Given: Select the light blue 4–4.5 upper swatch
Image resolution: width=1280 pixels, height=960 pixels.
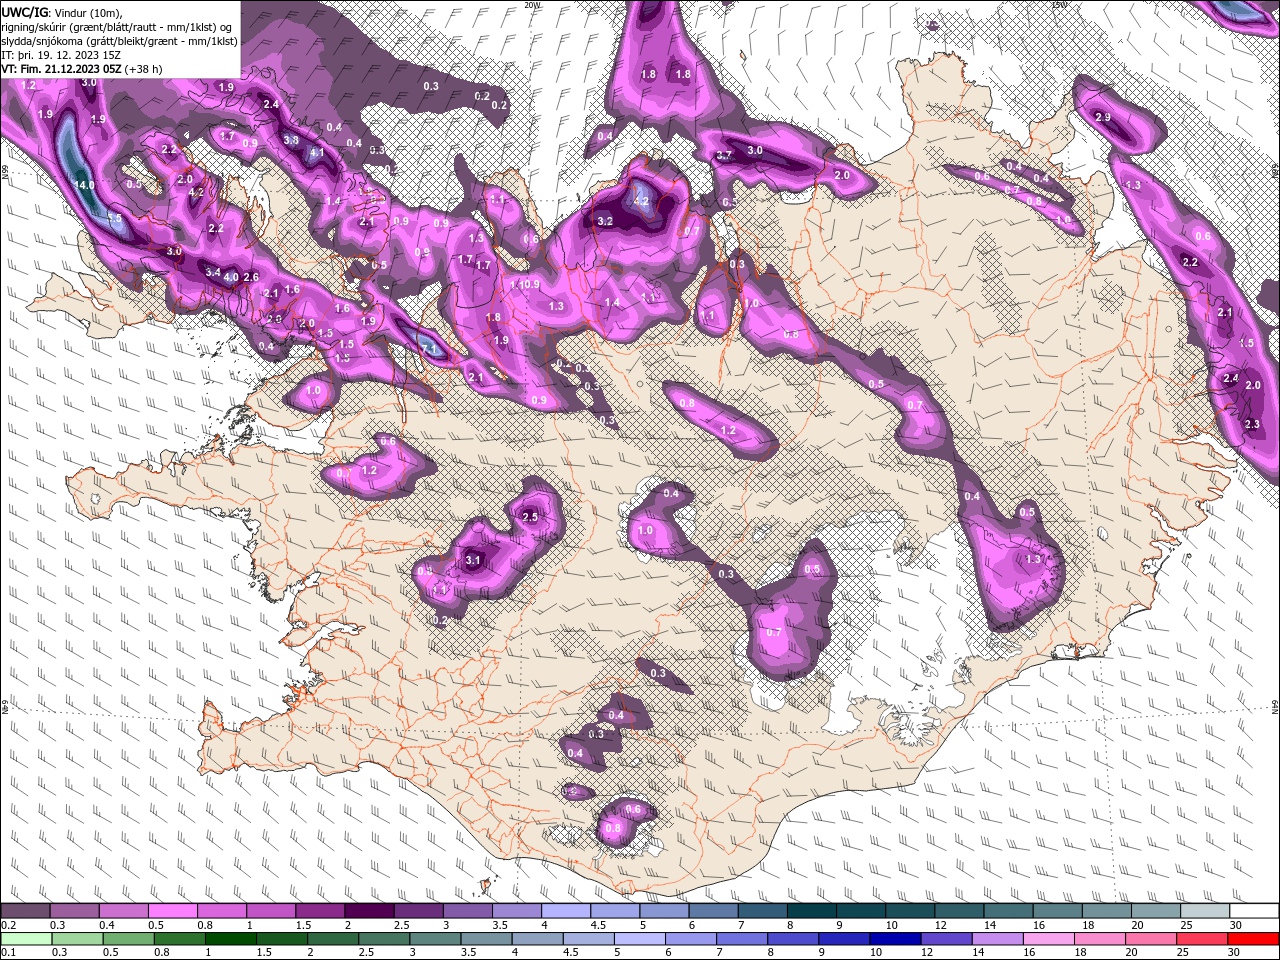Looking at the screenshot, I should point(565,911).
